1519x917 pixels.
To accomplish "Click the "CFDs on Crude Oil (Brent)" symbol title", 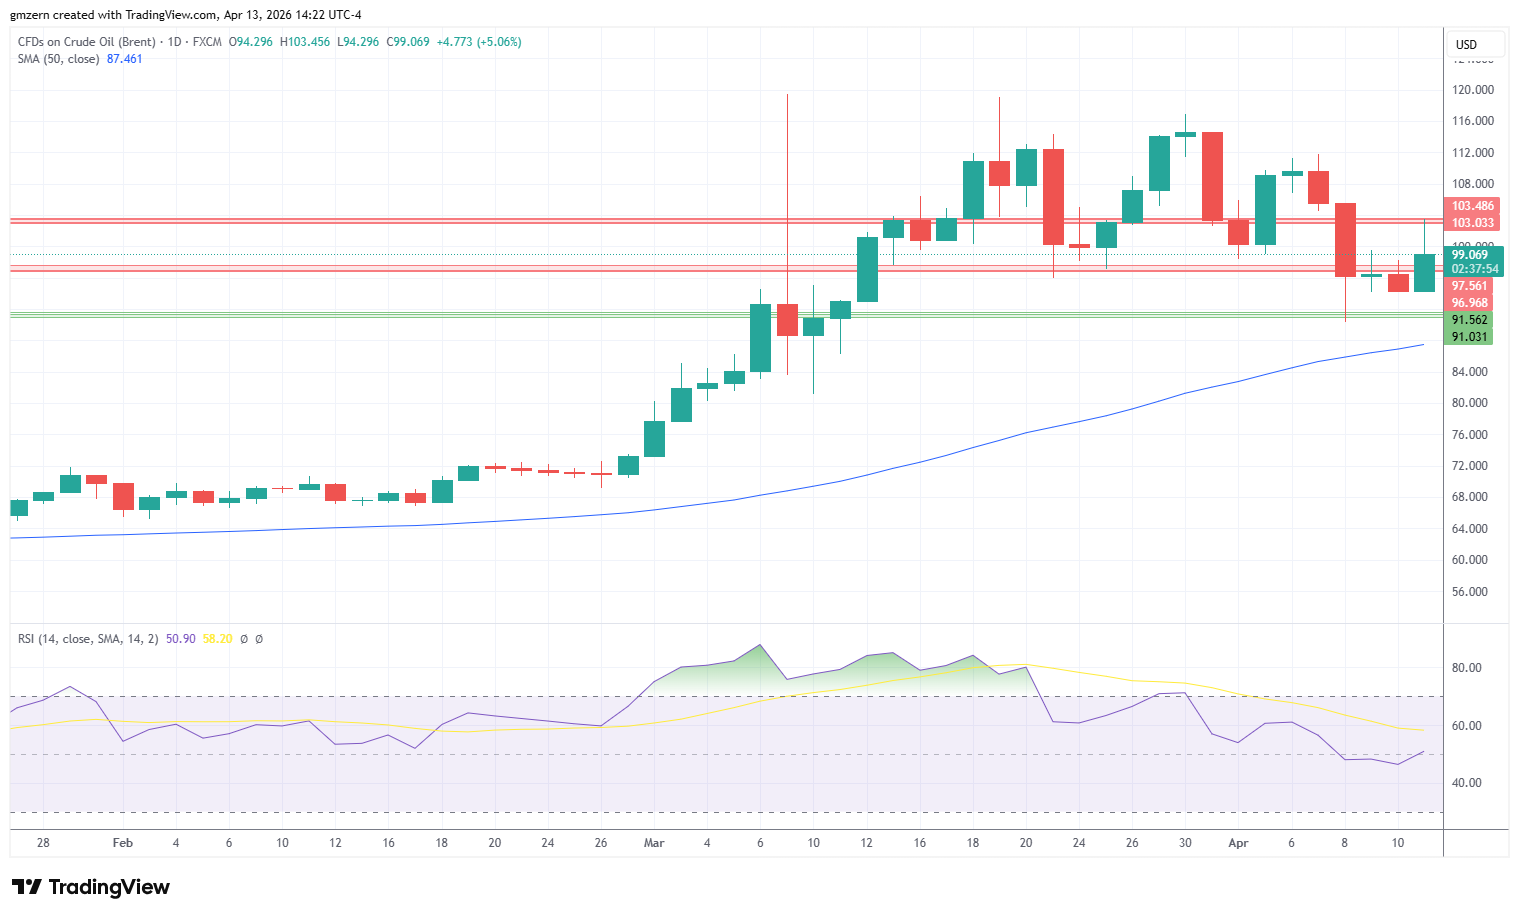I will click(x=87, y=42).
